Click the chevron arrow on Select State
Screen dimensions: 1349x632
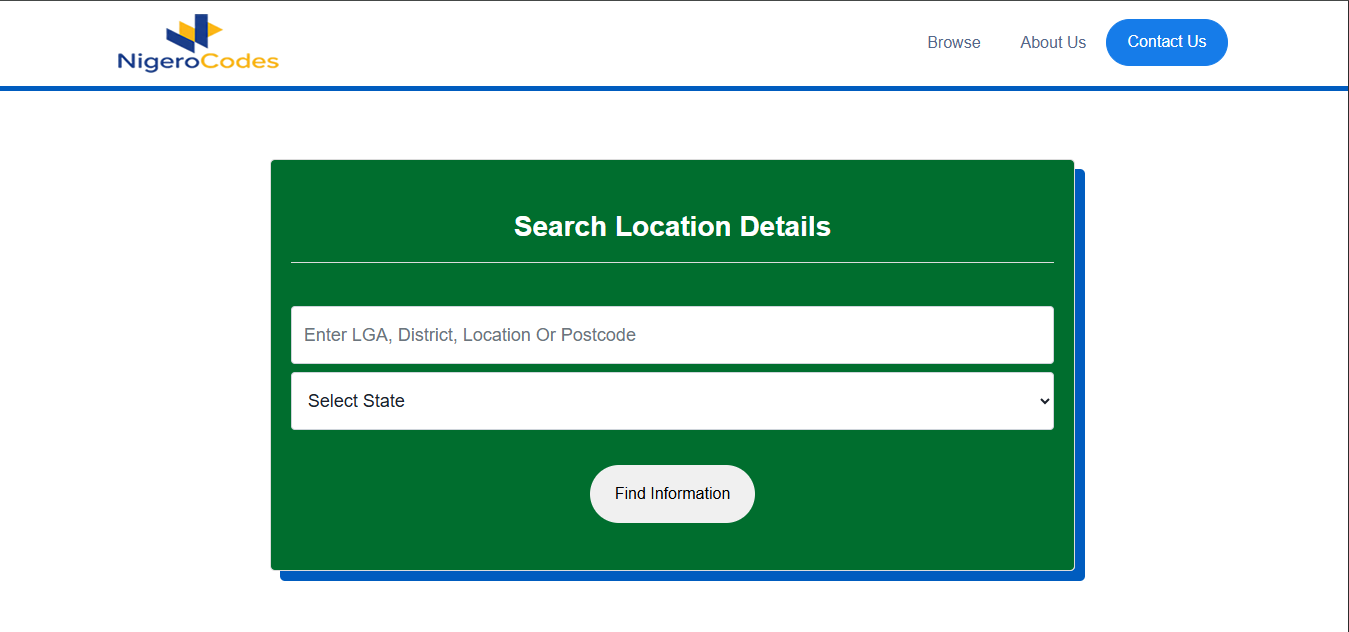(1044, 401)
